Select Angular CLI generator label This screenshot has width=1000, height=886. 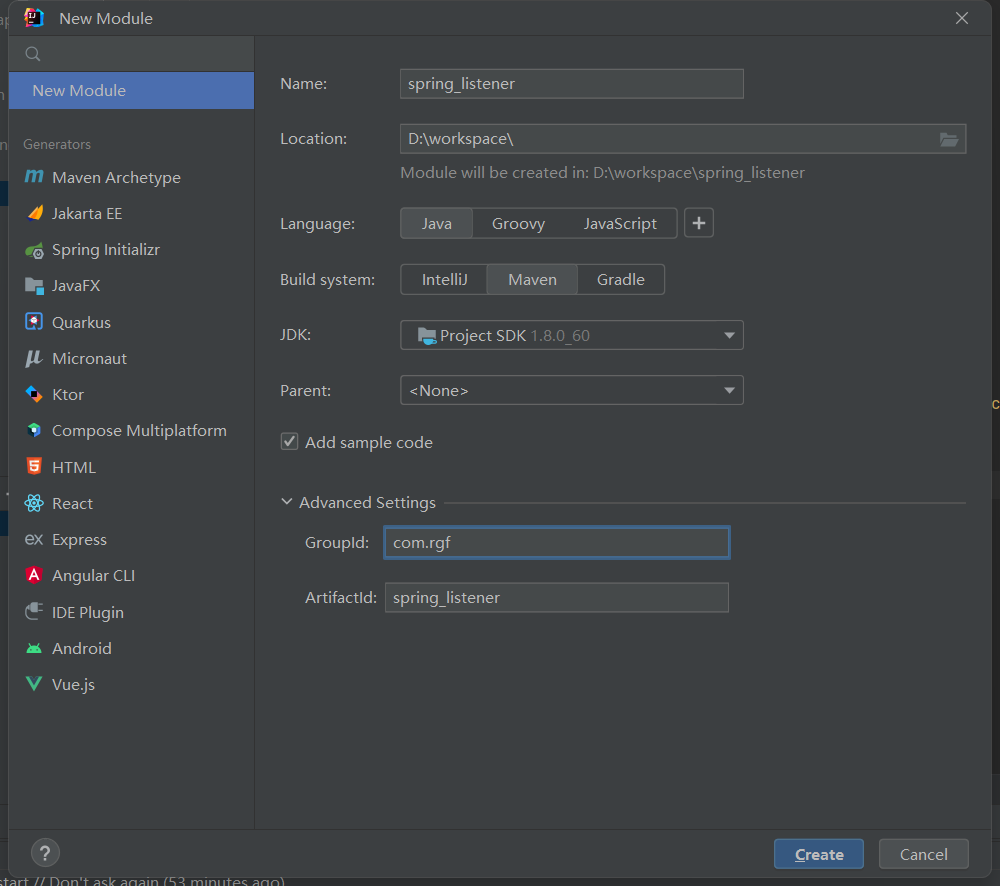(94, 575)
